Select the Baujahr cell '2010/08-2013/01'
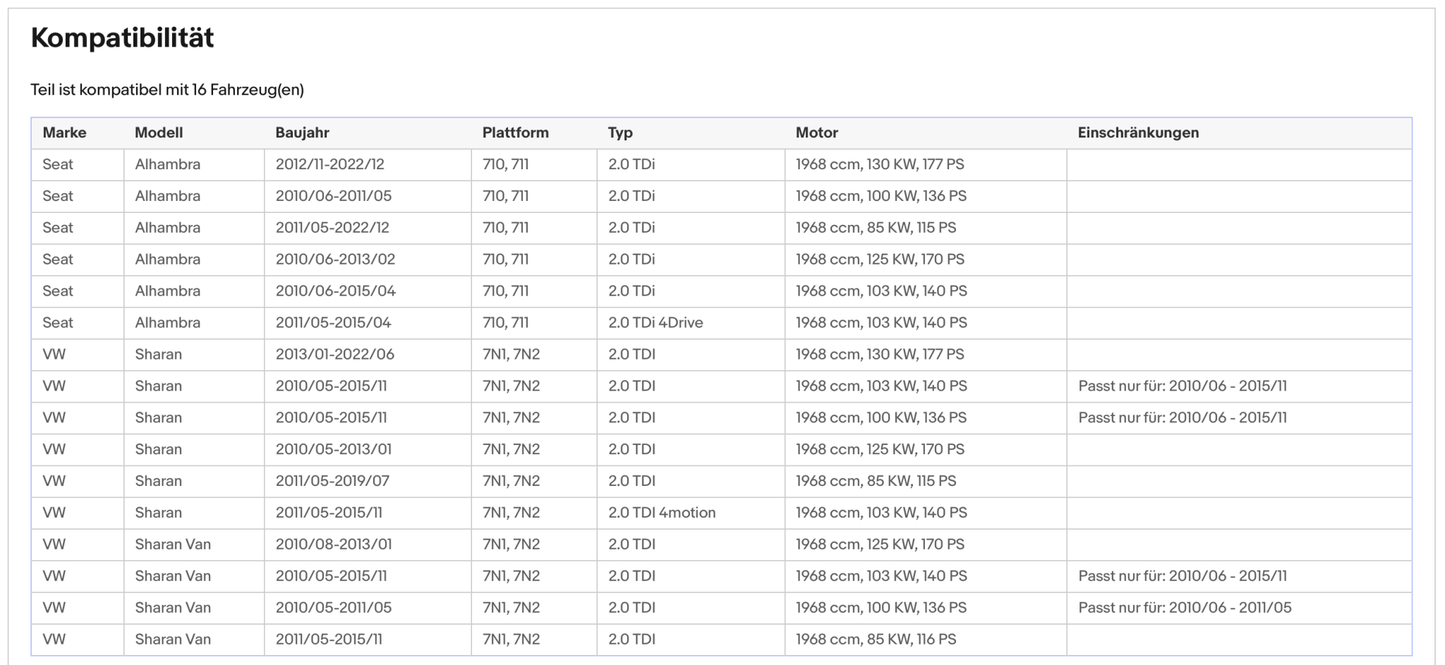 (334, 545)
